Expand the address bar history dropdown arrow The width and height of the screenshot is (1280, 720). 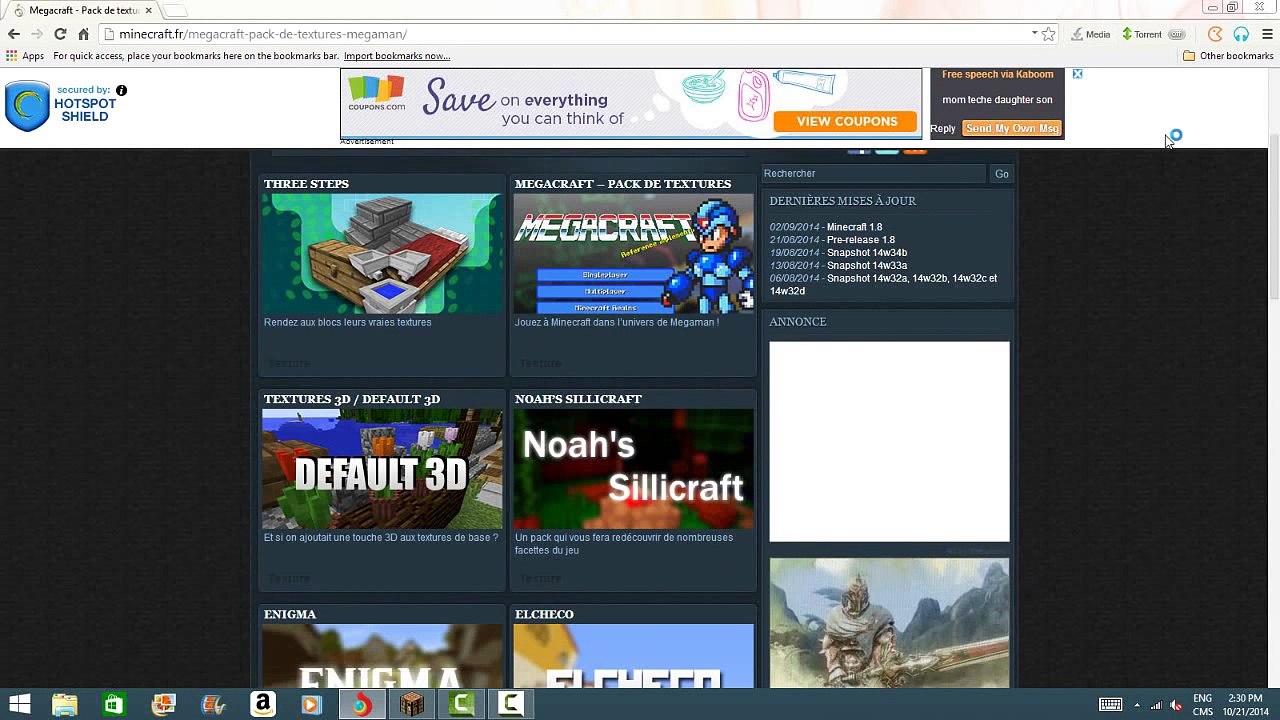pos(1034,34)
